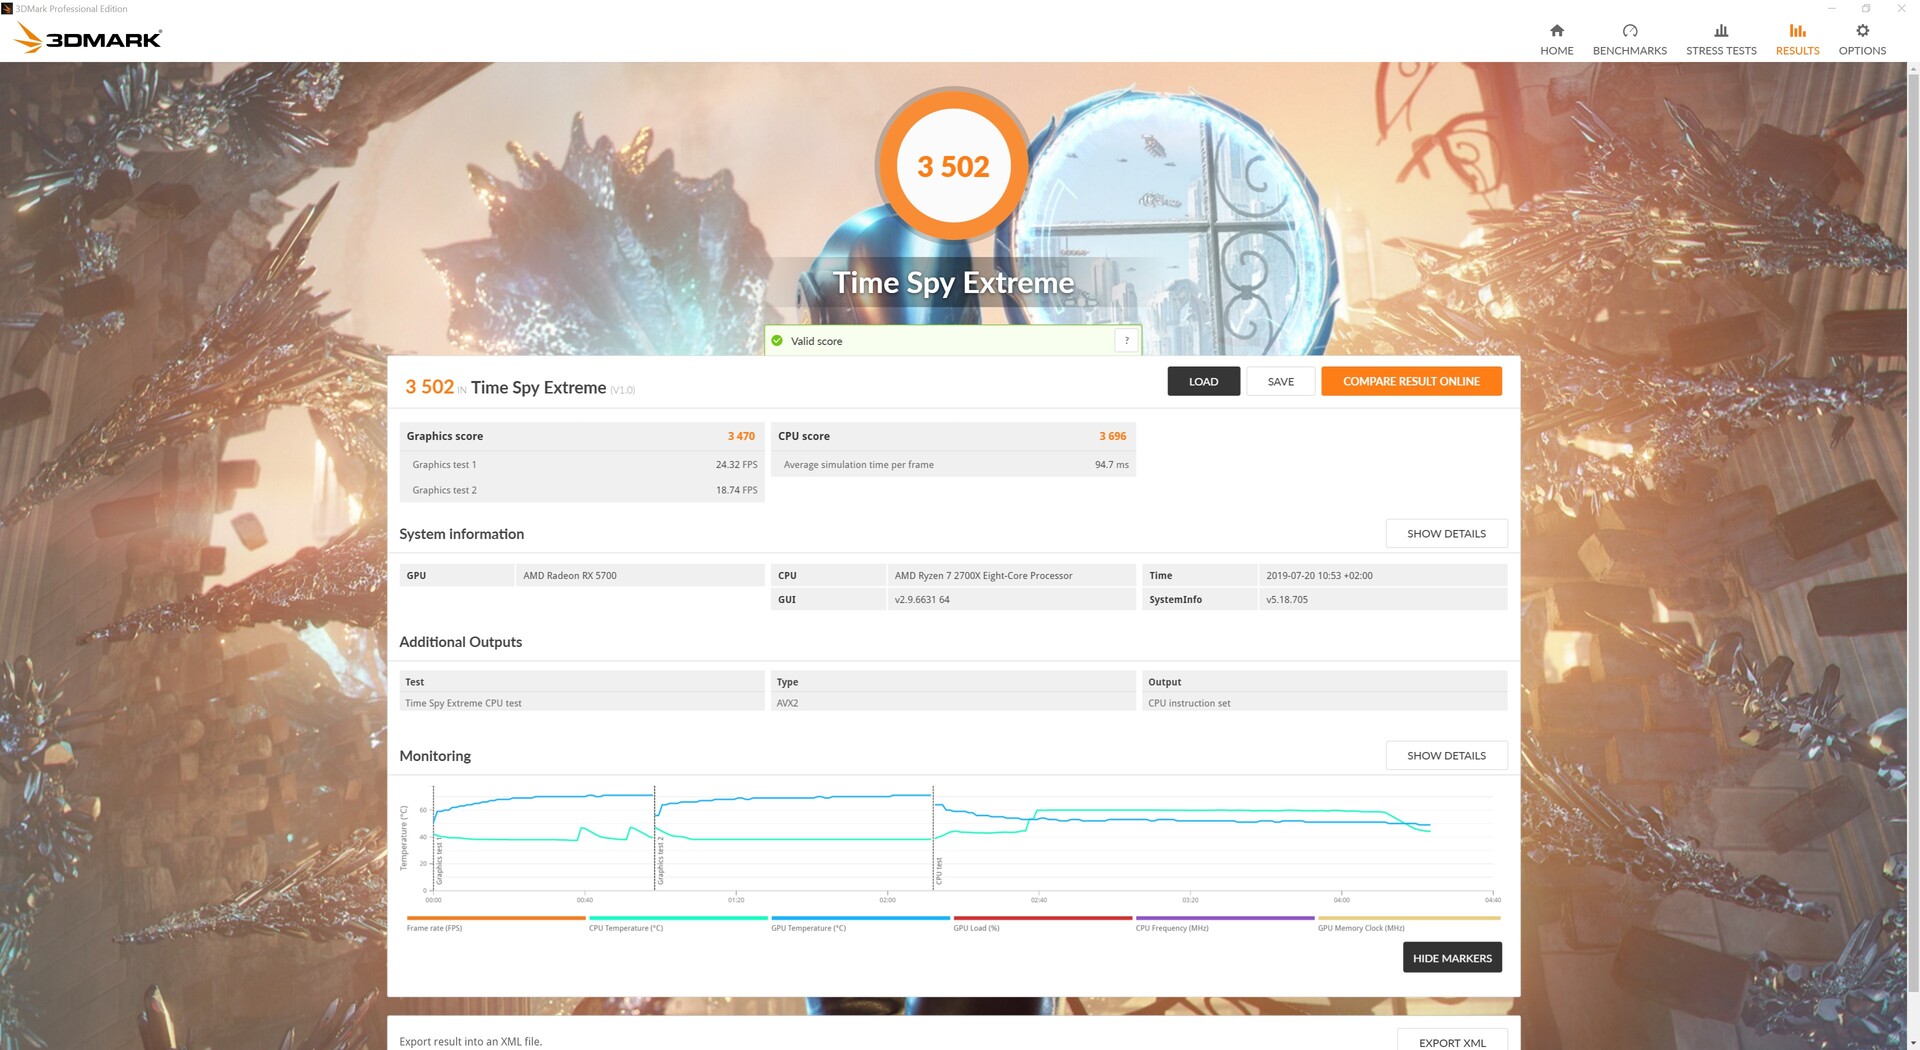This screenshot has width=1920, height=1050.
Task: Click the restore window button
Action: tap(1865, 8)
